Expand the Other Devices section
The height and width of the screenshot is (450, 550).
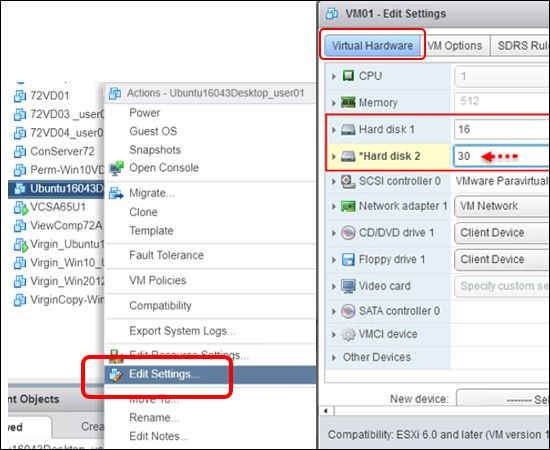(x=334, y=357)
